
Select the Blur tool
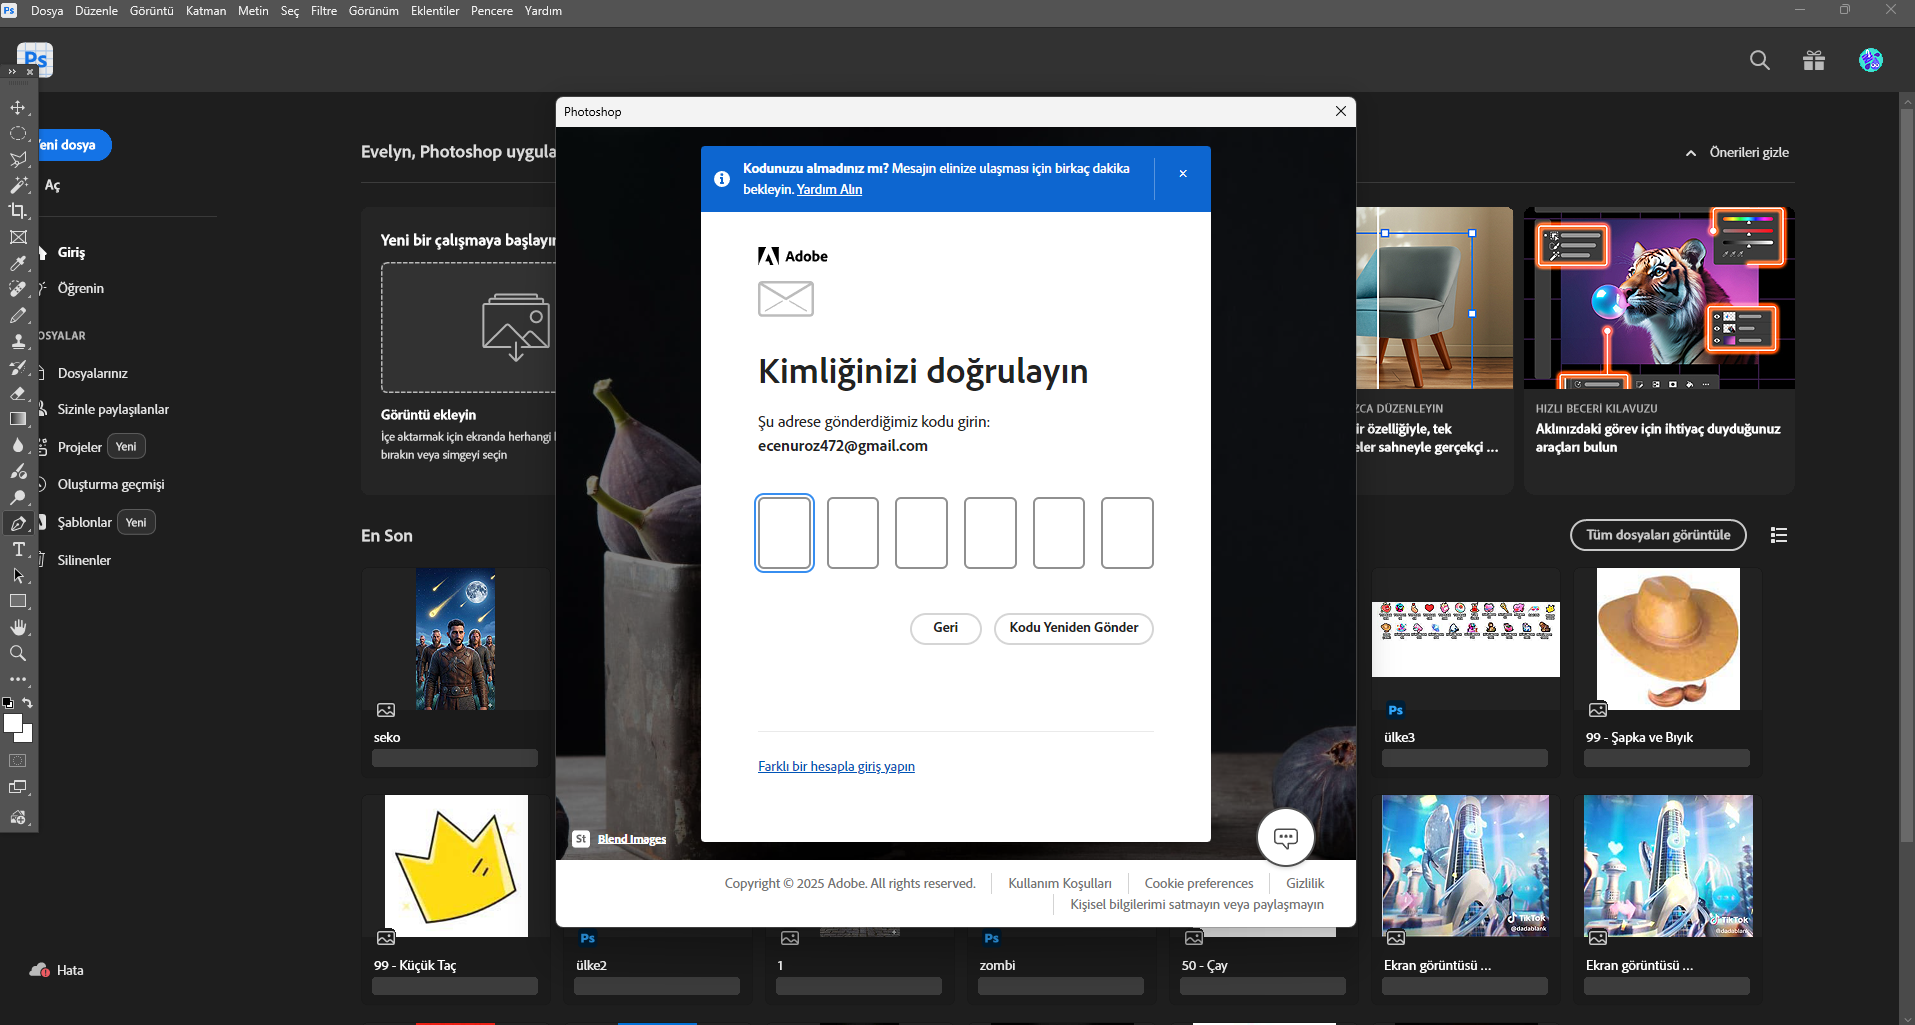pyautogui.click(x=18, y=445)
